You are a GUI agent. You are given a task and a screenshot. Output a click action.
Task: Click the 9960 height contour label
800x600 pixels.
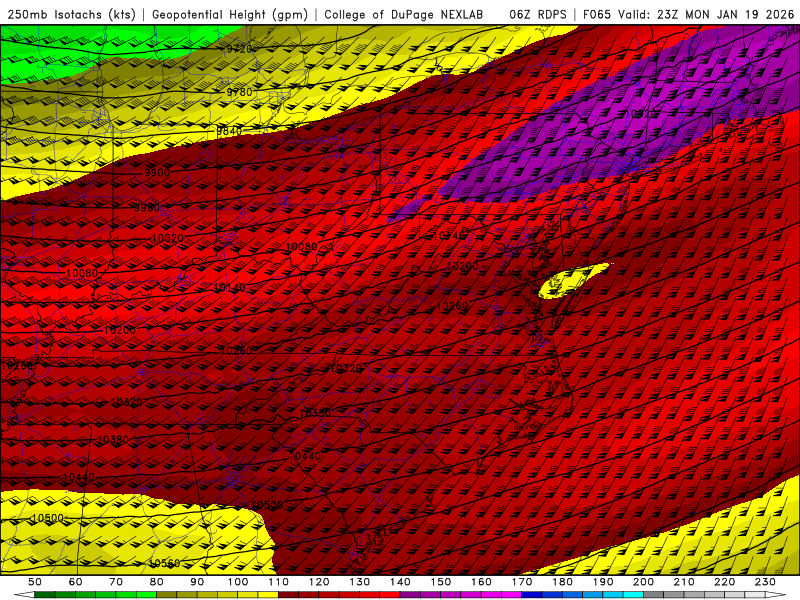pyautogui.click(x=147, y=208)
